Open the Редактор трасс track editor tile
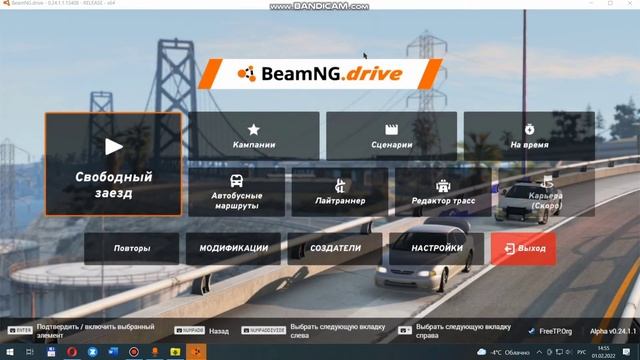Viewport: 640px width, 360px height. (443, 192)
